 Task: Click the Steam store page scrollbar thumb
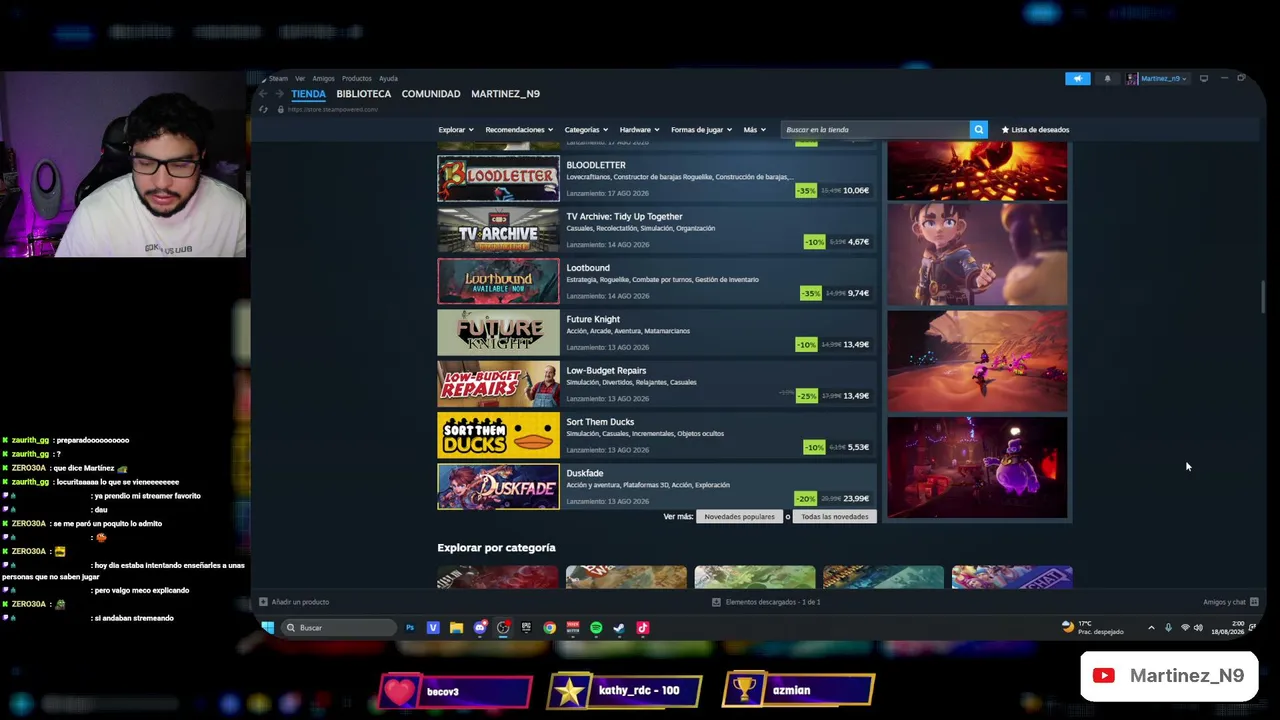[1262, 298]
